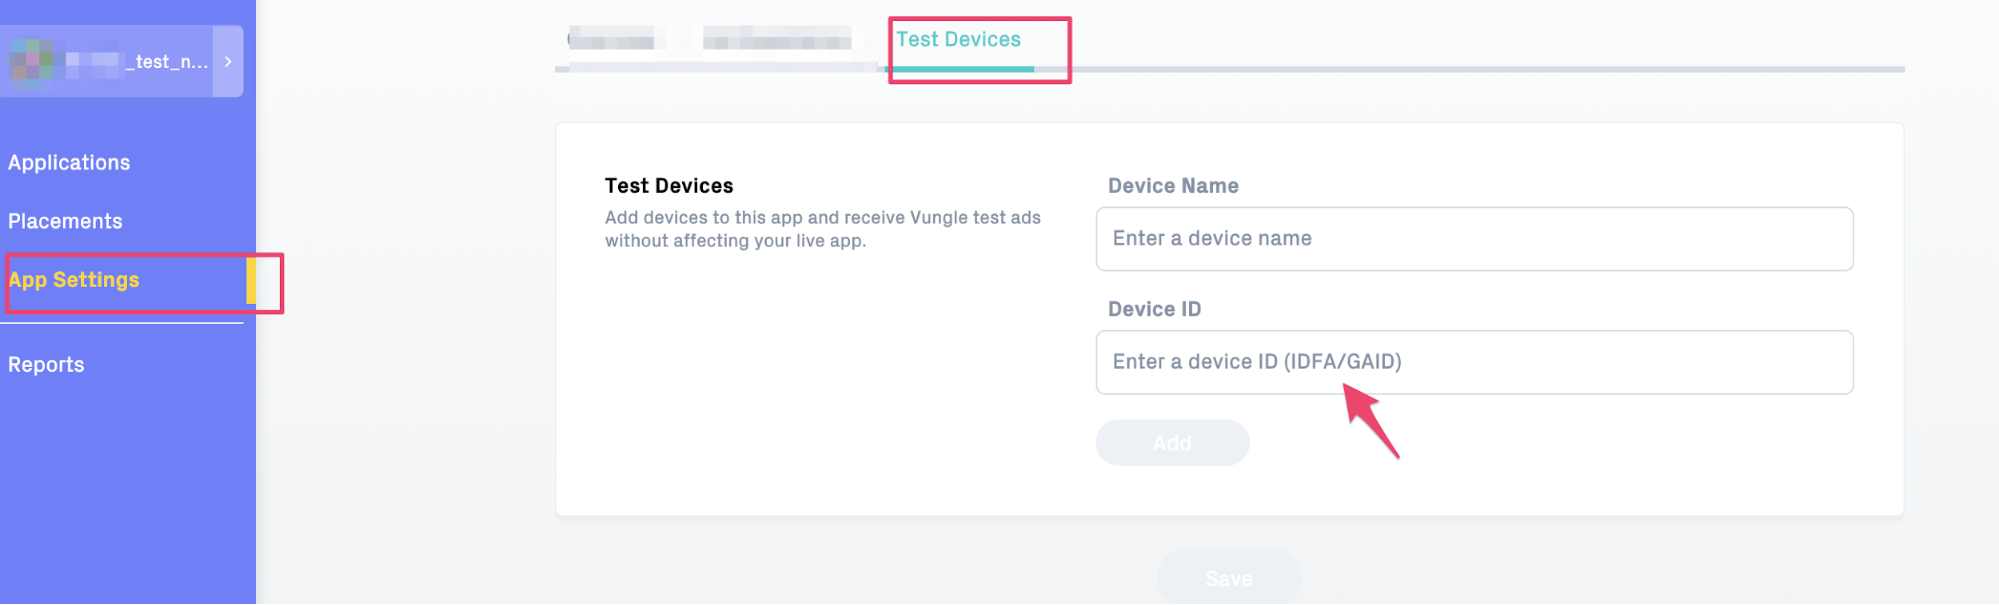Image resolution: width=1999 pixels, height=605 pixels.
Task: Select the leftmost blurred tab
Action: click(x=611, y=40)
